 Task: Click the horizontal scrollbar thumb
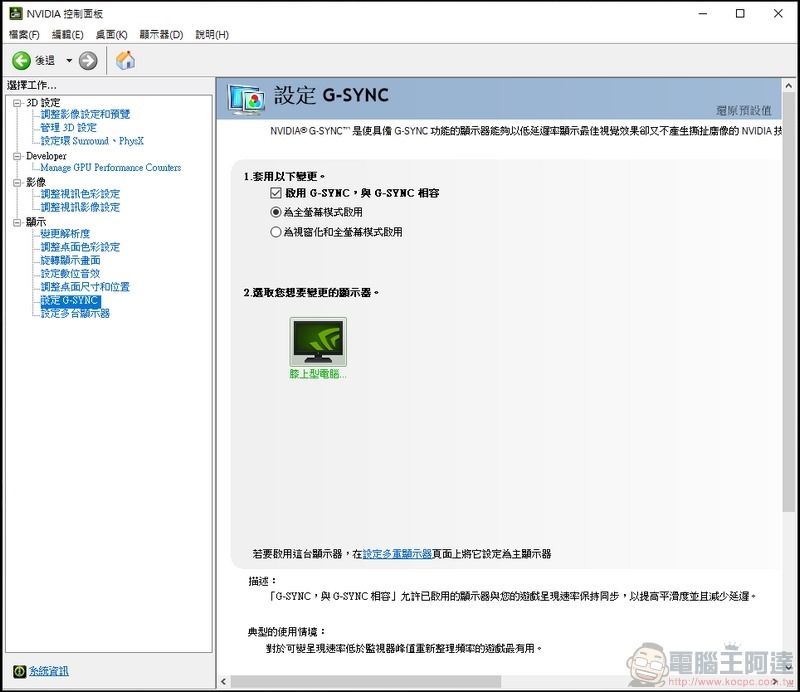pos(366,681)
